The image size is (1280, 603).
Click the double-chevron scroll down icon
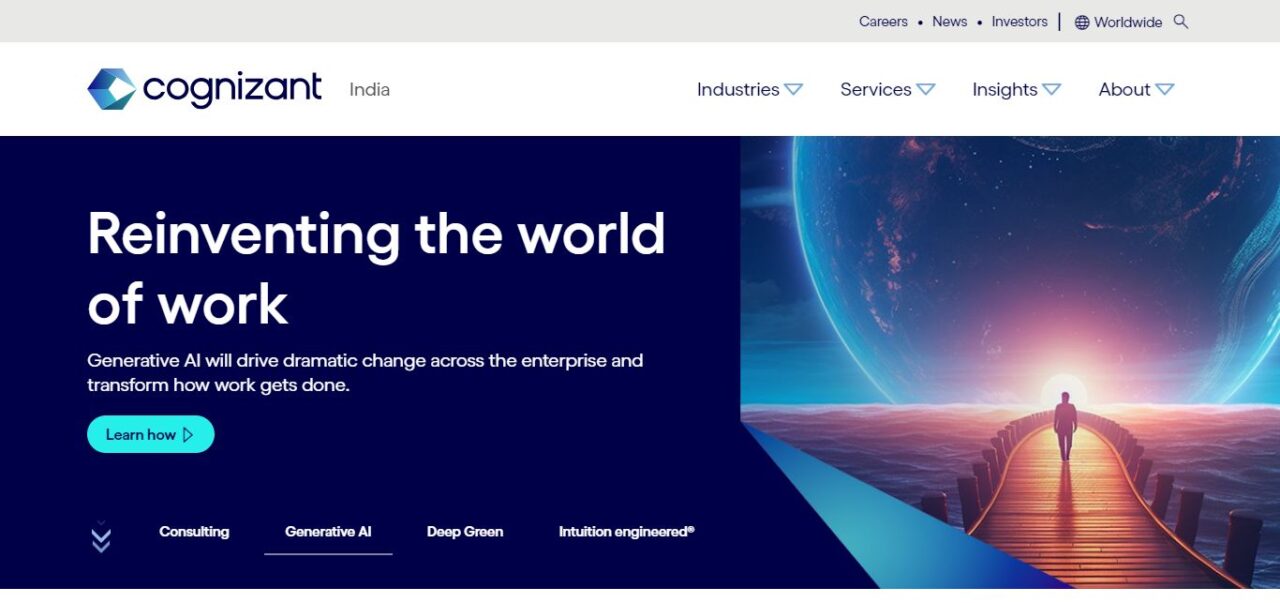[x=101, y=537]
